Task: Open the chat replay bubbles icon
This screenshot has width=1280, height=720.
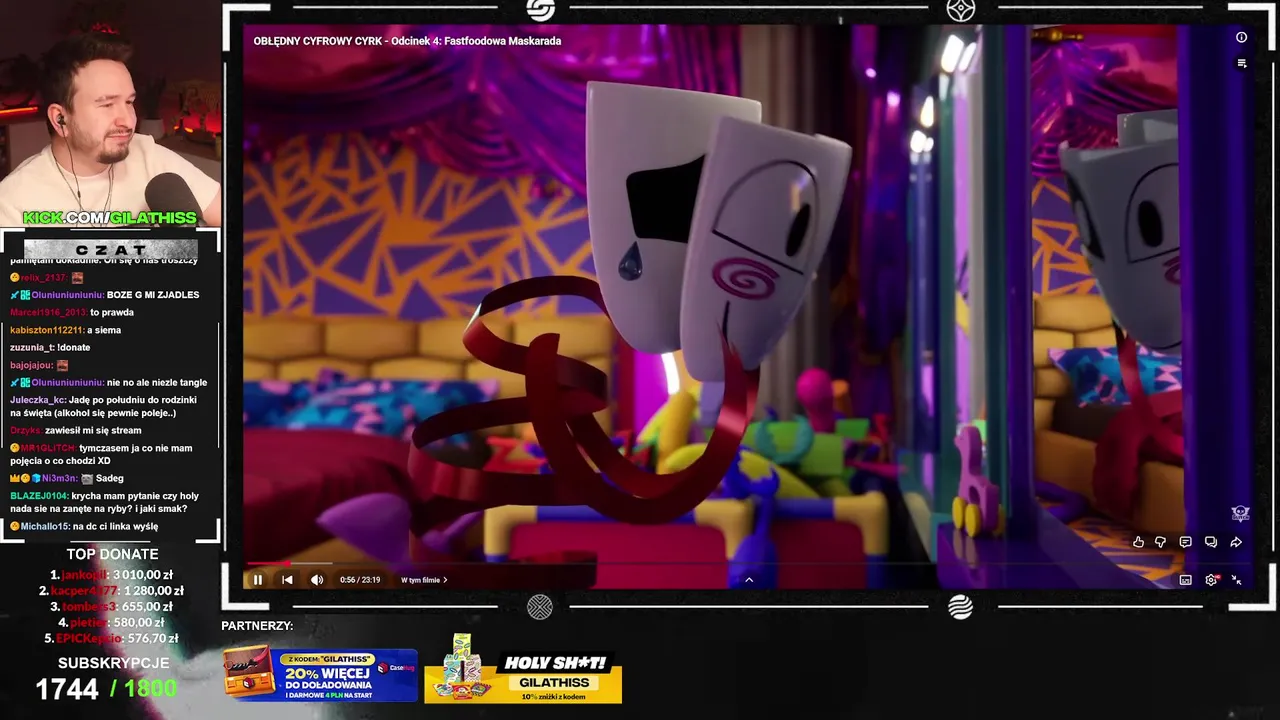Action: pyautogui.click(x=1210, y=542)
